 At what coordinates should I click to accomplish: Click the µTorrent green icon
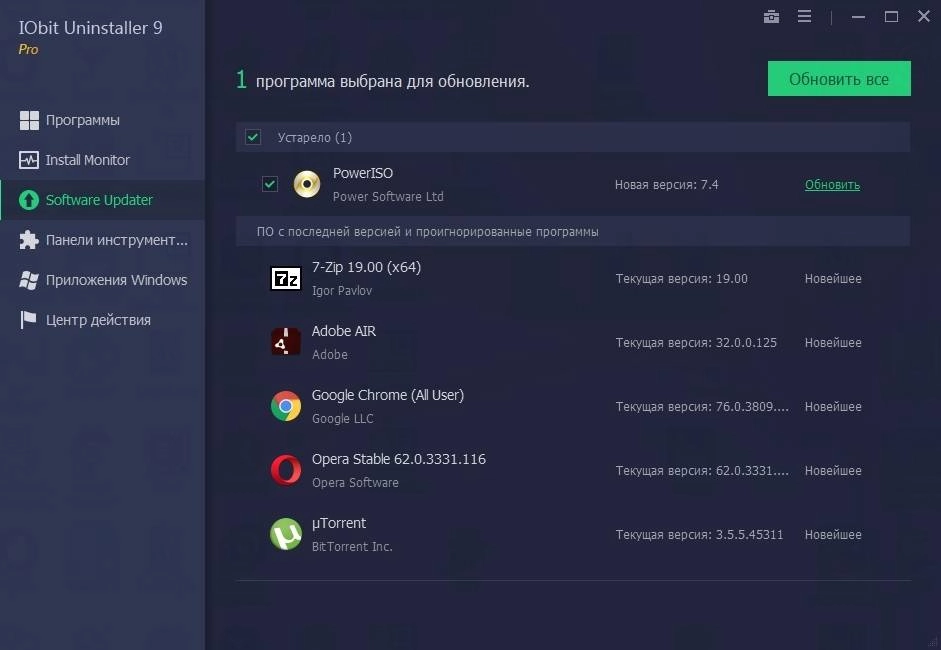pyautogui.click(x=286, y=534)
